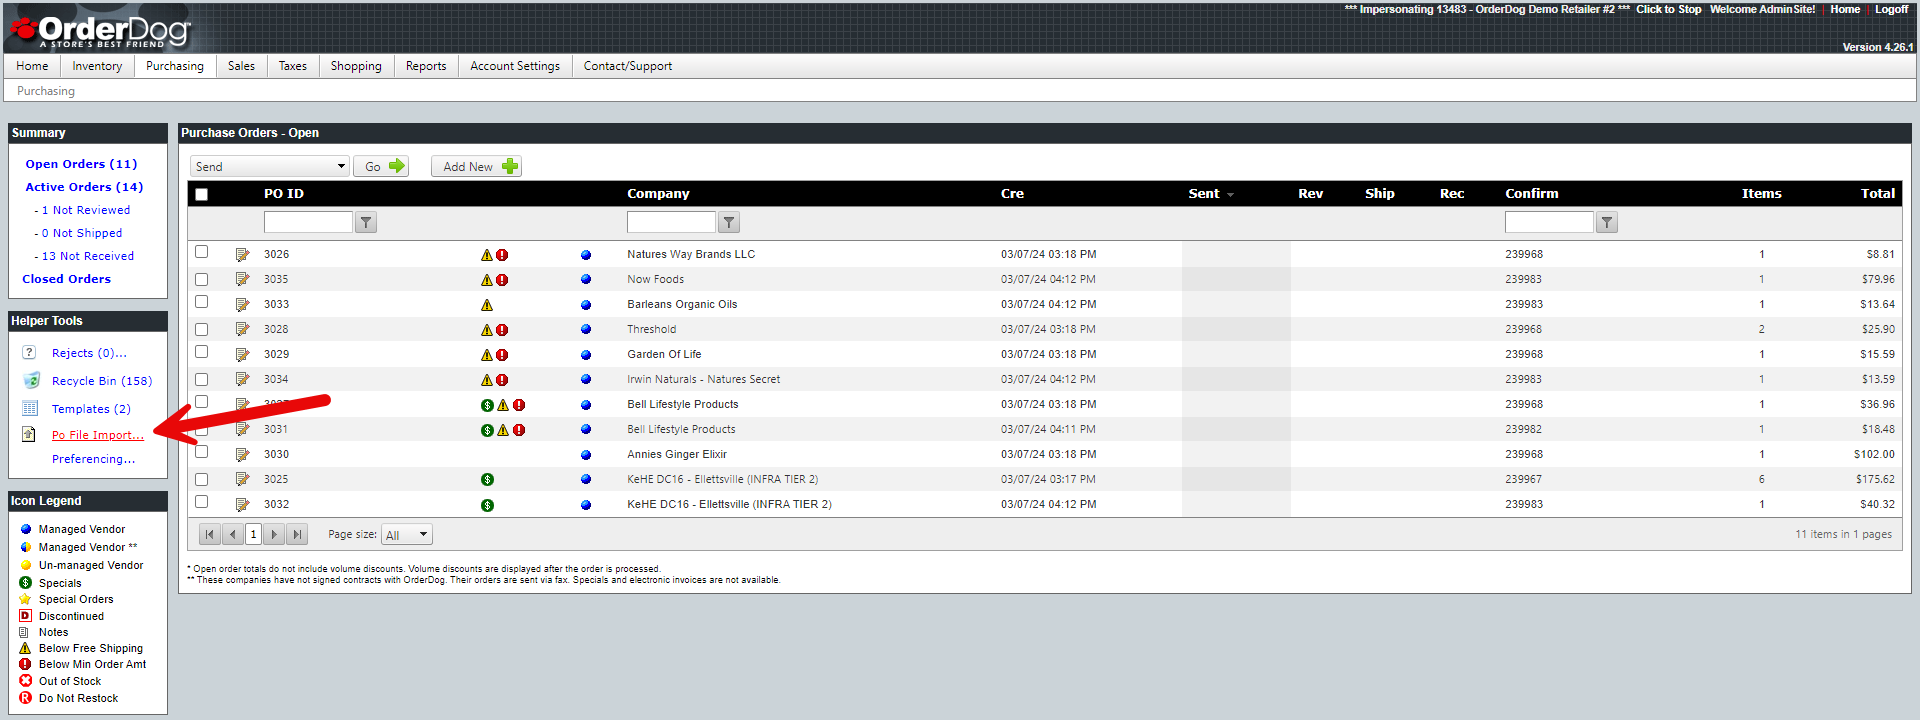
Task: Go to first page of results
Action: click(210, 534)
